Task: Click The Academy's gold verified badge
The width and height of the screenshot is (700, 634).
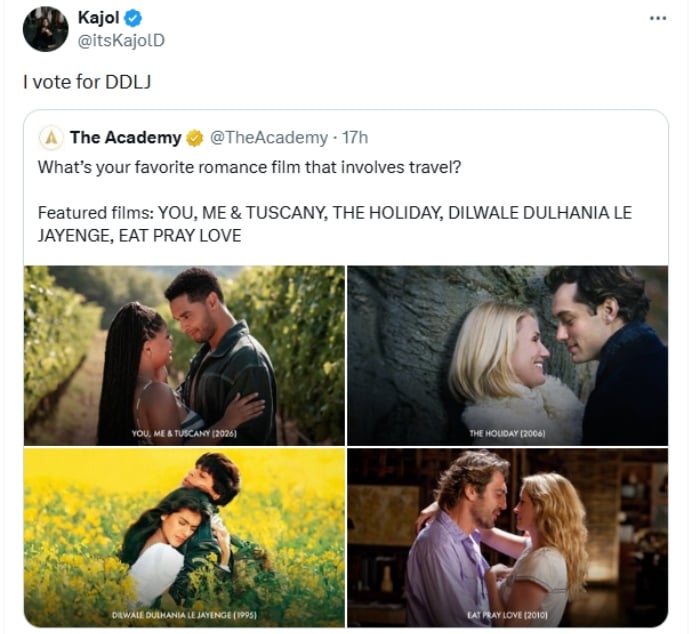Action: (195, 138)
